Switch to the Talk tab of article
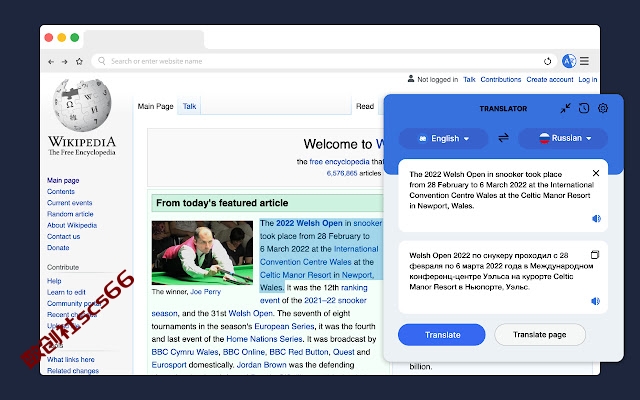Screen dimensions: 640x400 (189, 106)
